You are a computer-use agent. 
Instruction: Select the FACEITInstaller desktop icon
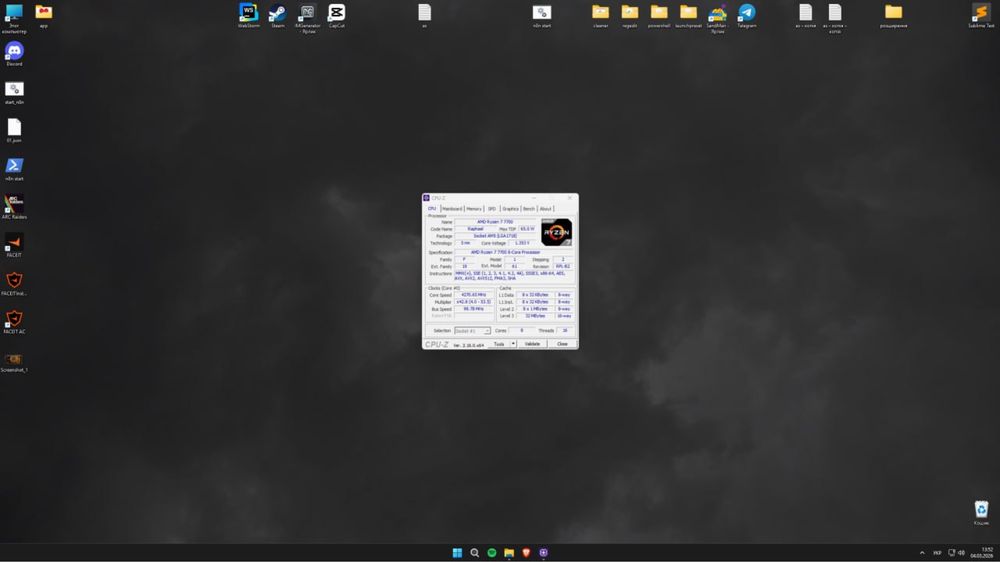[14, 283]
